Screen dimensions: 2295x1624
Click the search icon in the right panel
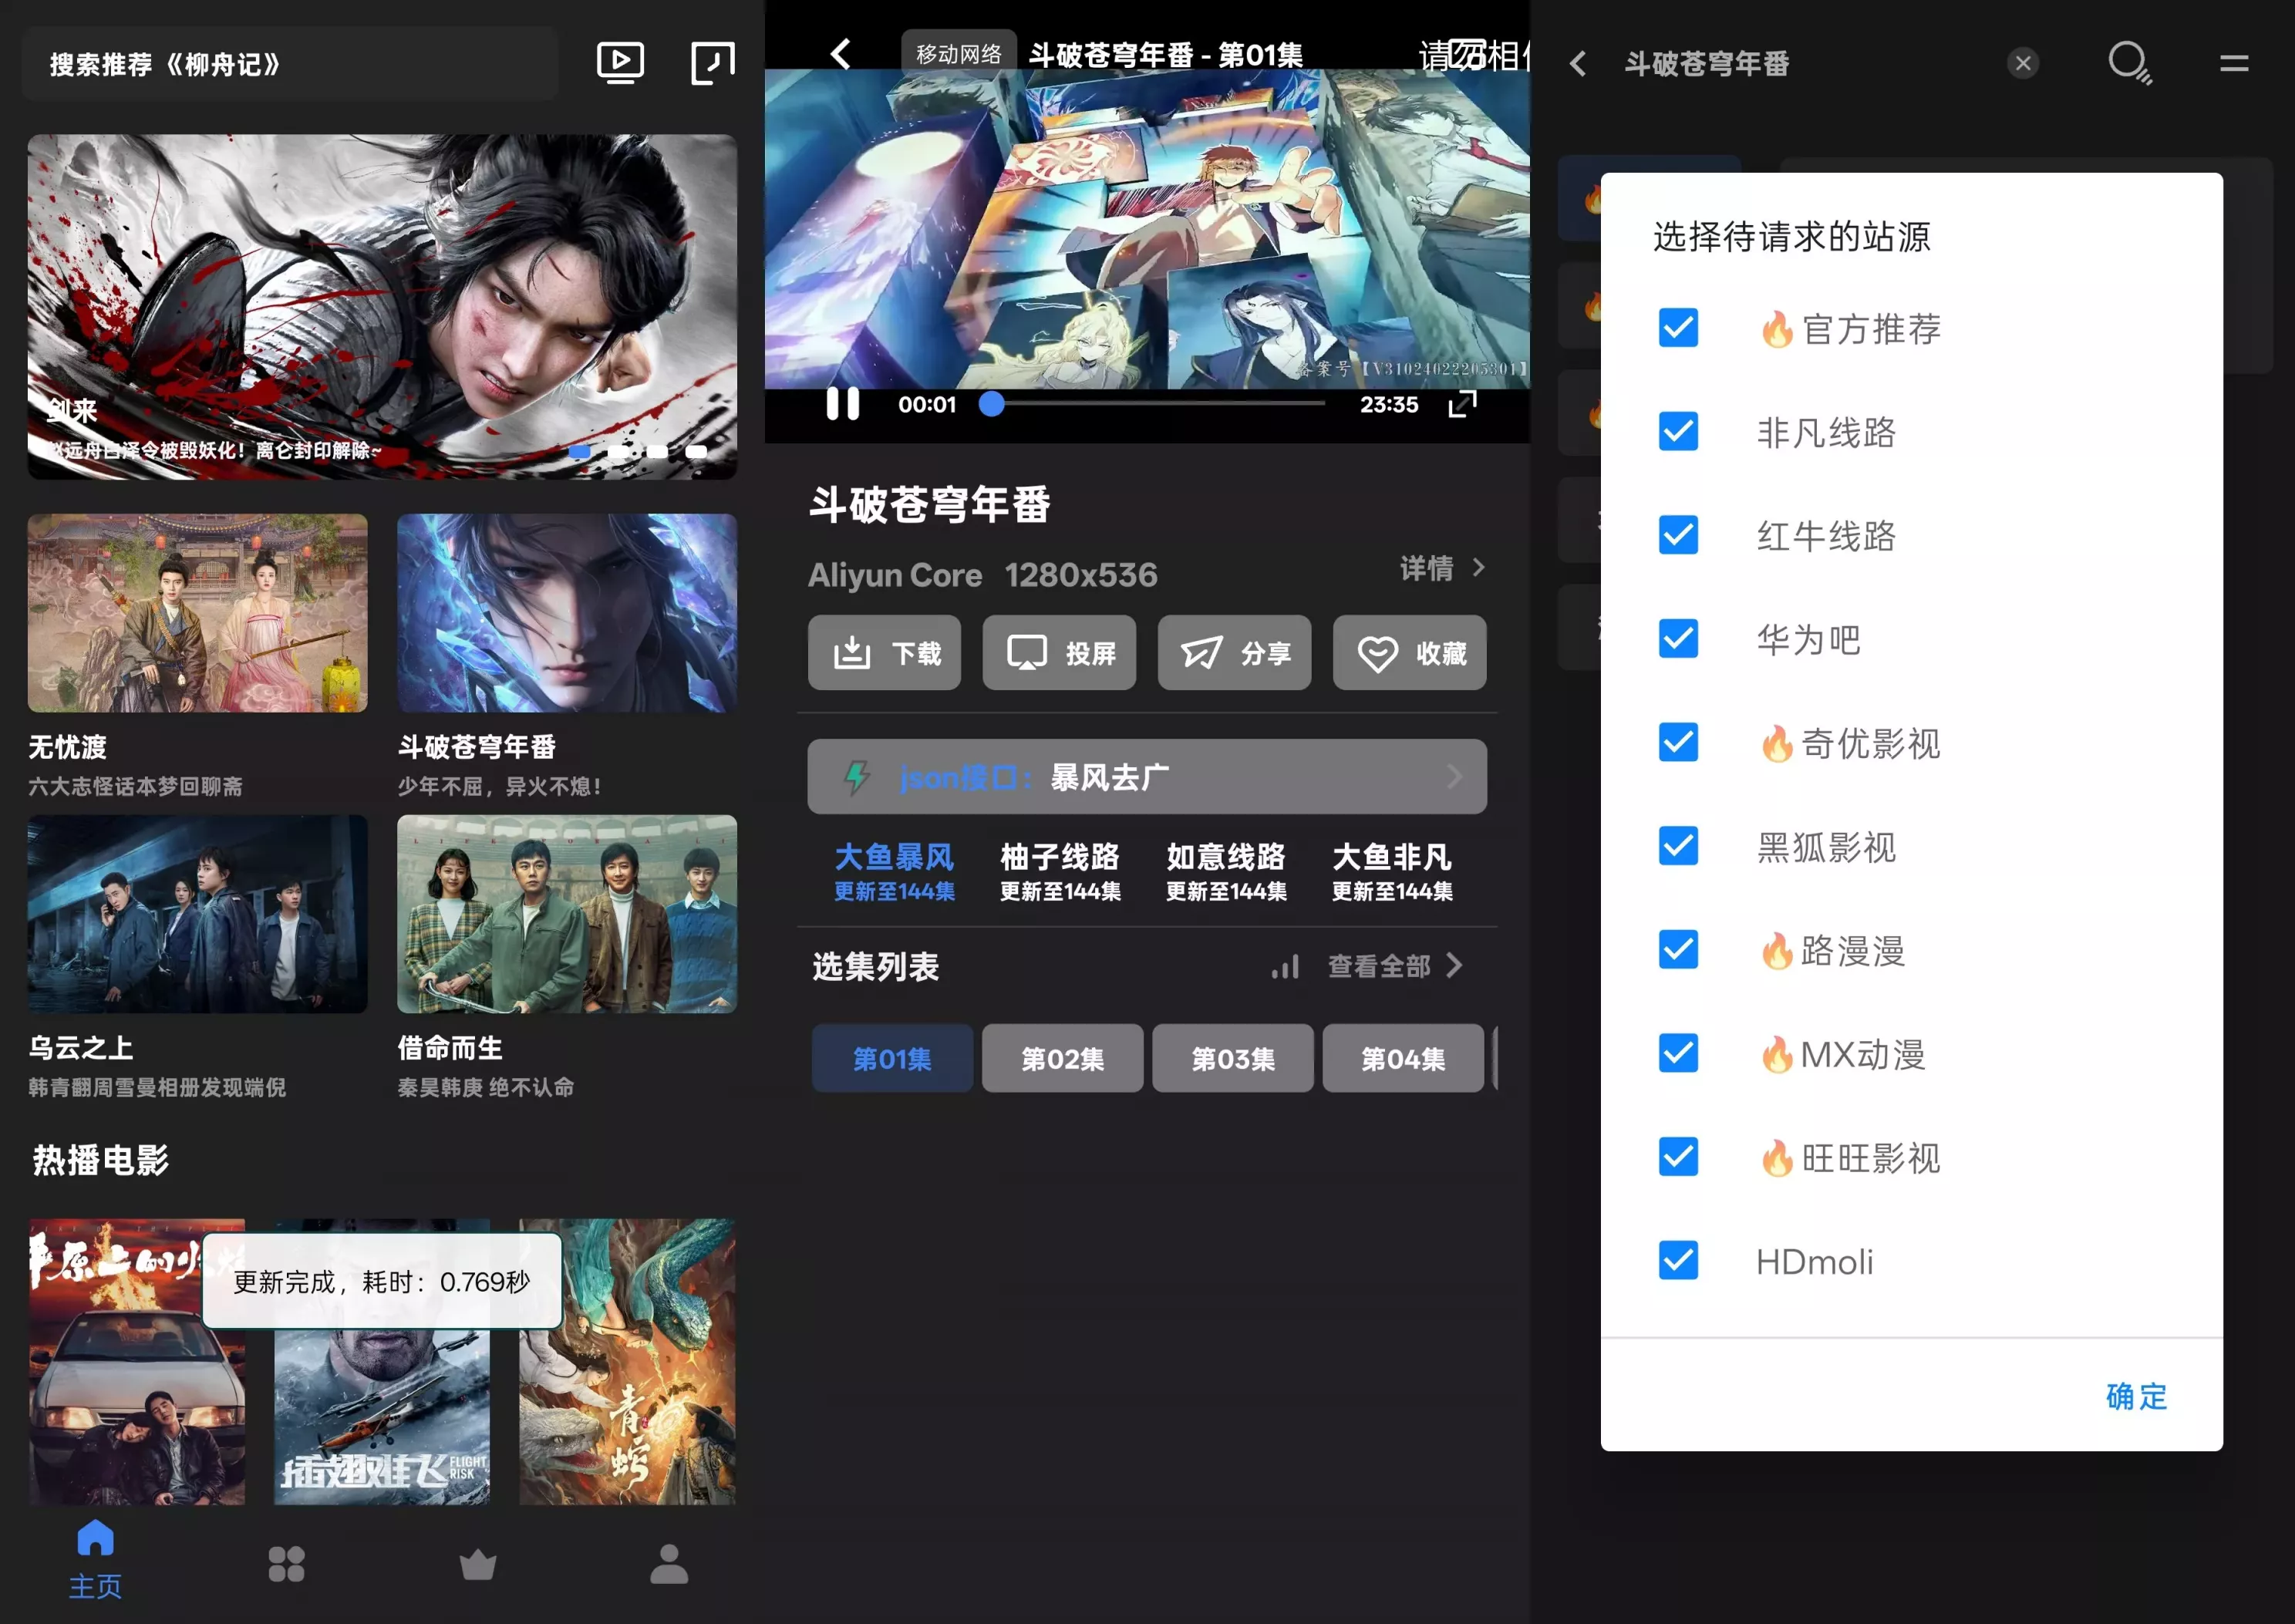pos(2128,63)
